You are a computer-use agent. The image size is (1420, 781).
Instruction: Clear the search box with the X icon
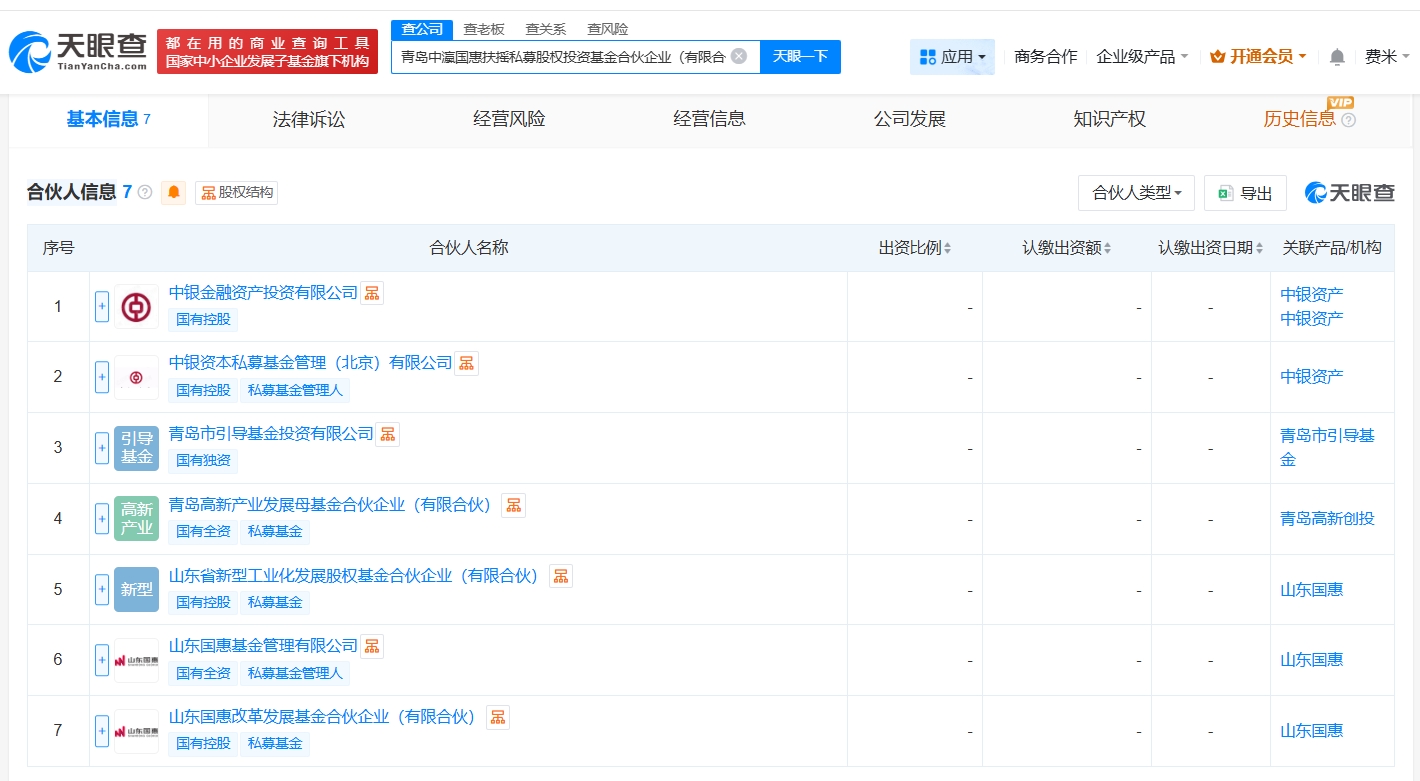739,56
